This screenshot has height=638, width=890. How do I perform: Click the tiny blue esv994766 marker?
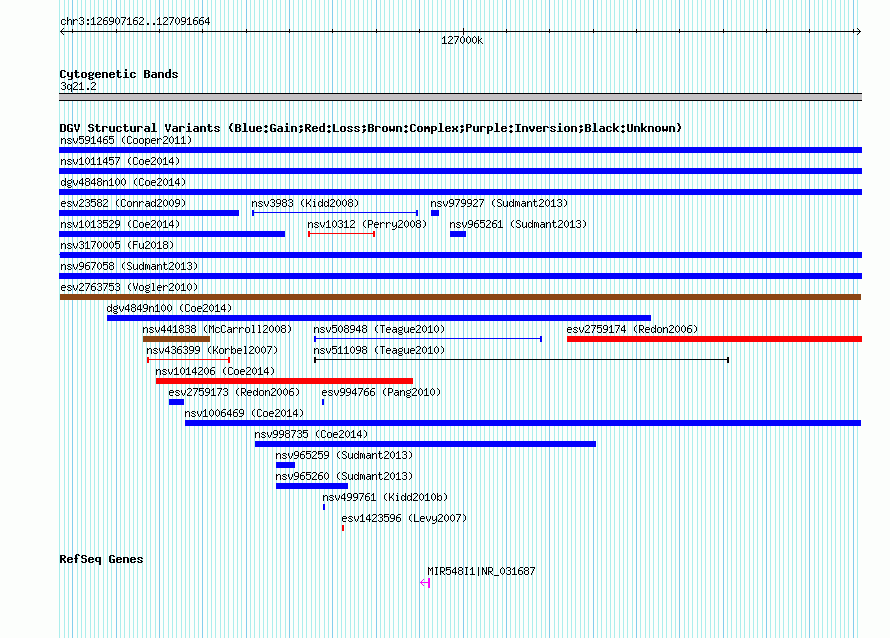[323, 402]
